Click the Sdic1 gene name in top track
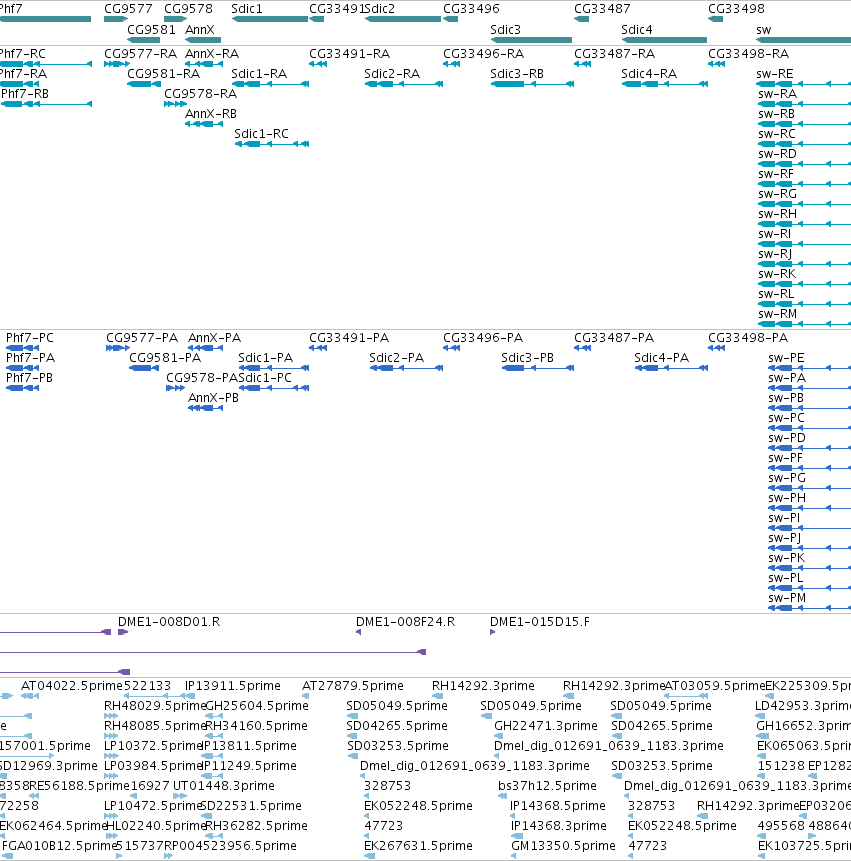 point(247,9)
